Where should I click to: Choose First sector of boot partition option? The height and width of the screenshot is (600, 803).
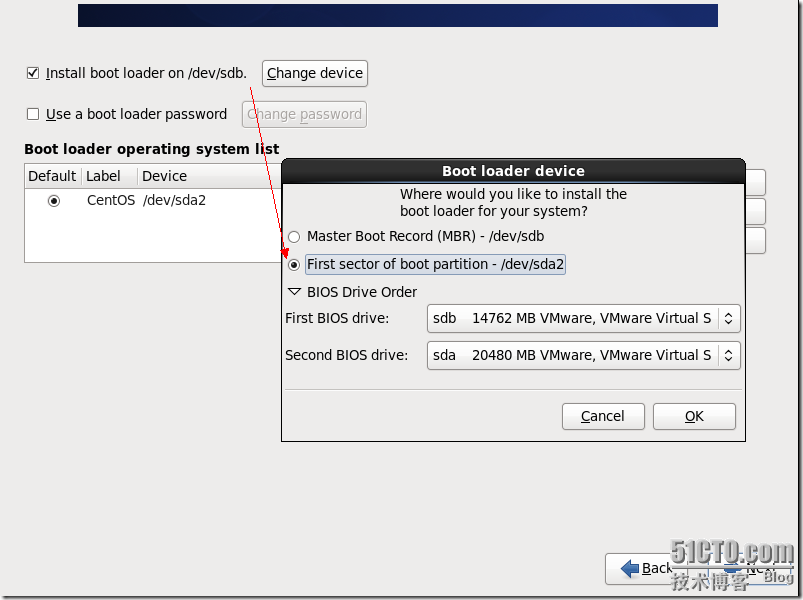(x=294, y=265)
